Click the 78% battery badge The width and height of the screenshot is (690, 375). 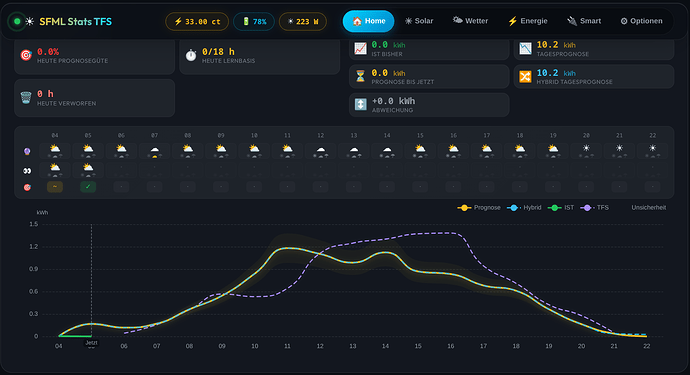(254, 22)
